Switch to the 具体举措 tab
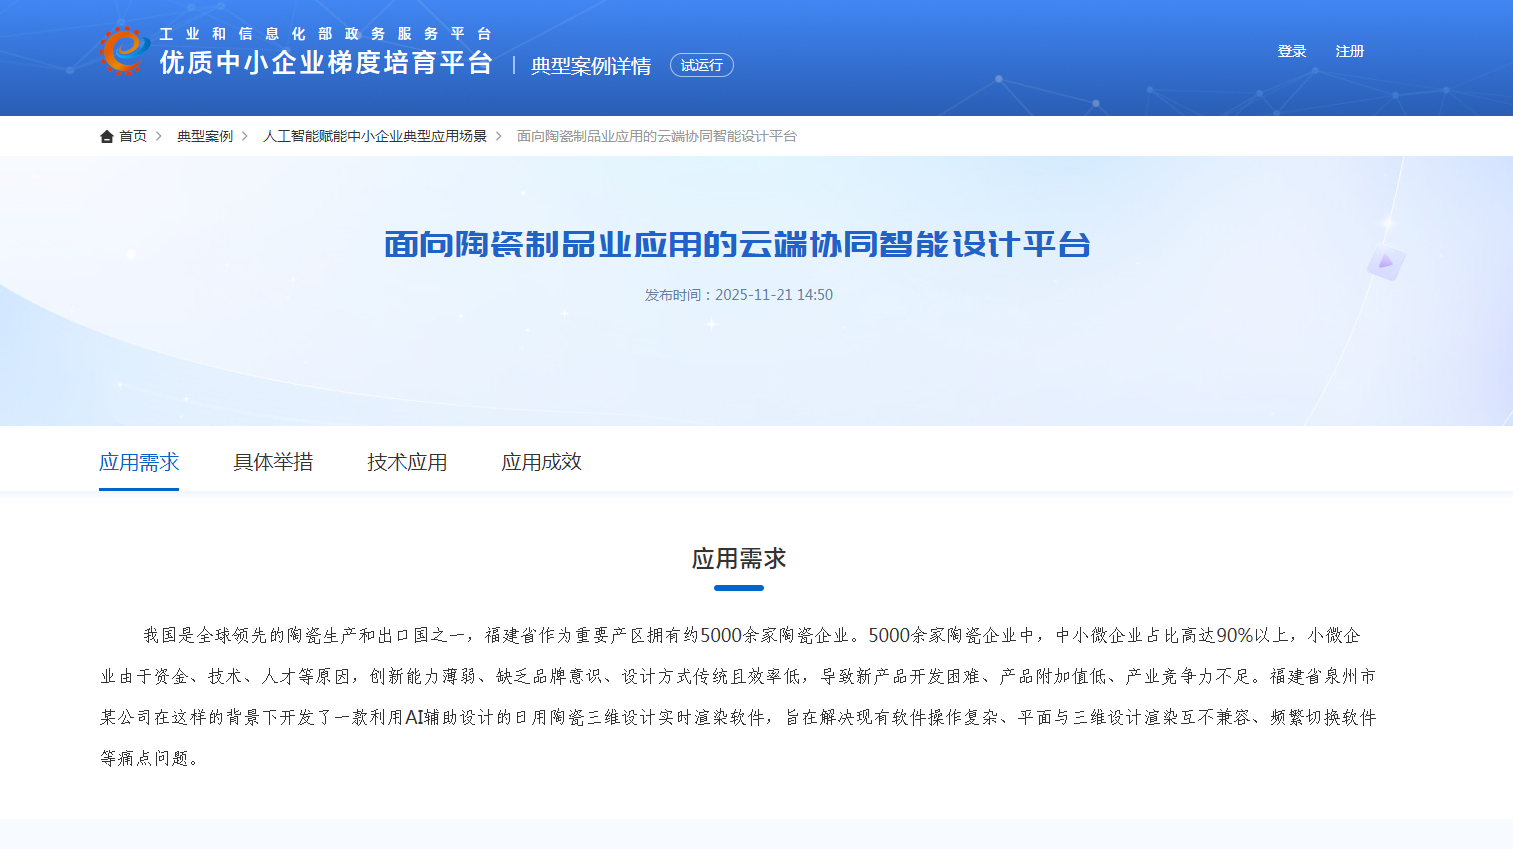Screen dimensions: 1513x849 273,462
